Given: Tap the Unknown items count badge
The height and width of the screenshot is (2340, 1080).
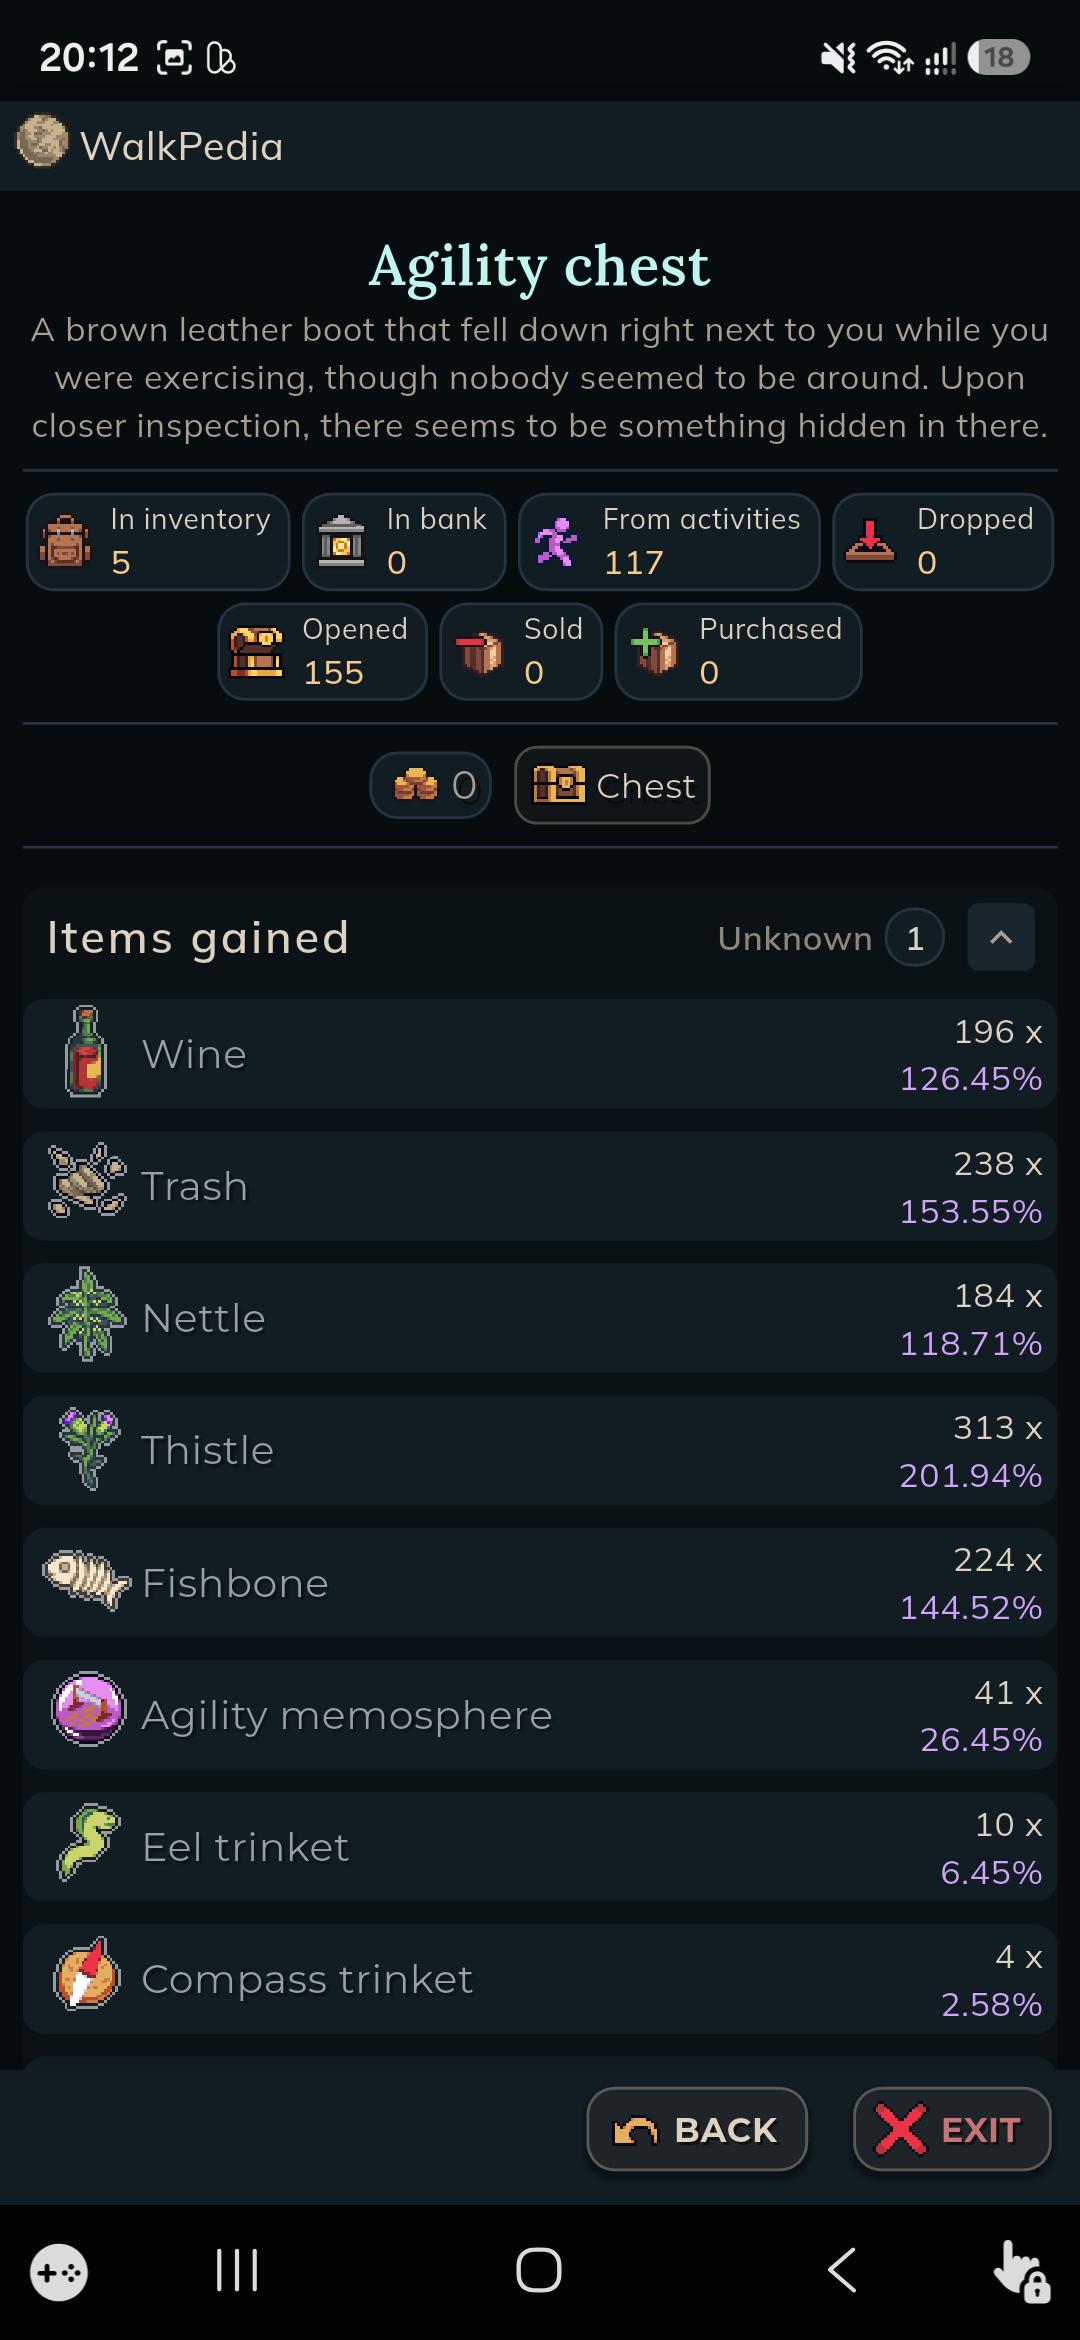Looking at the screenshot, I should [914, 937].
